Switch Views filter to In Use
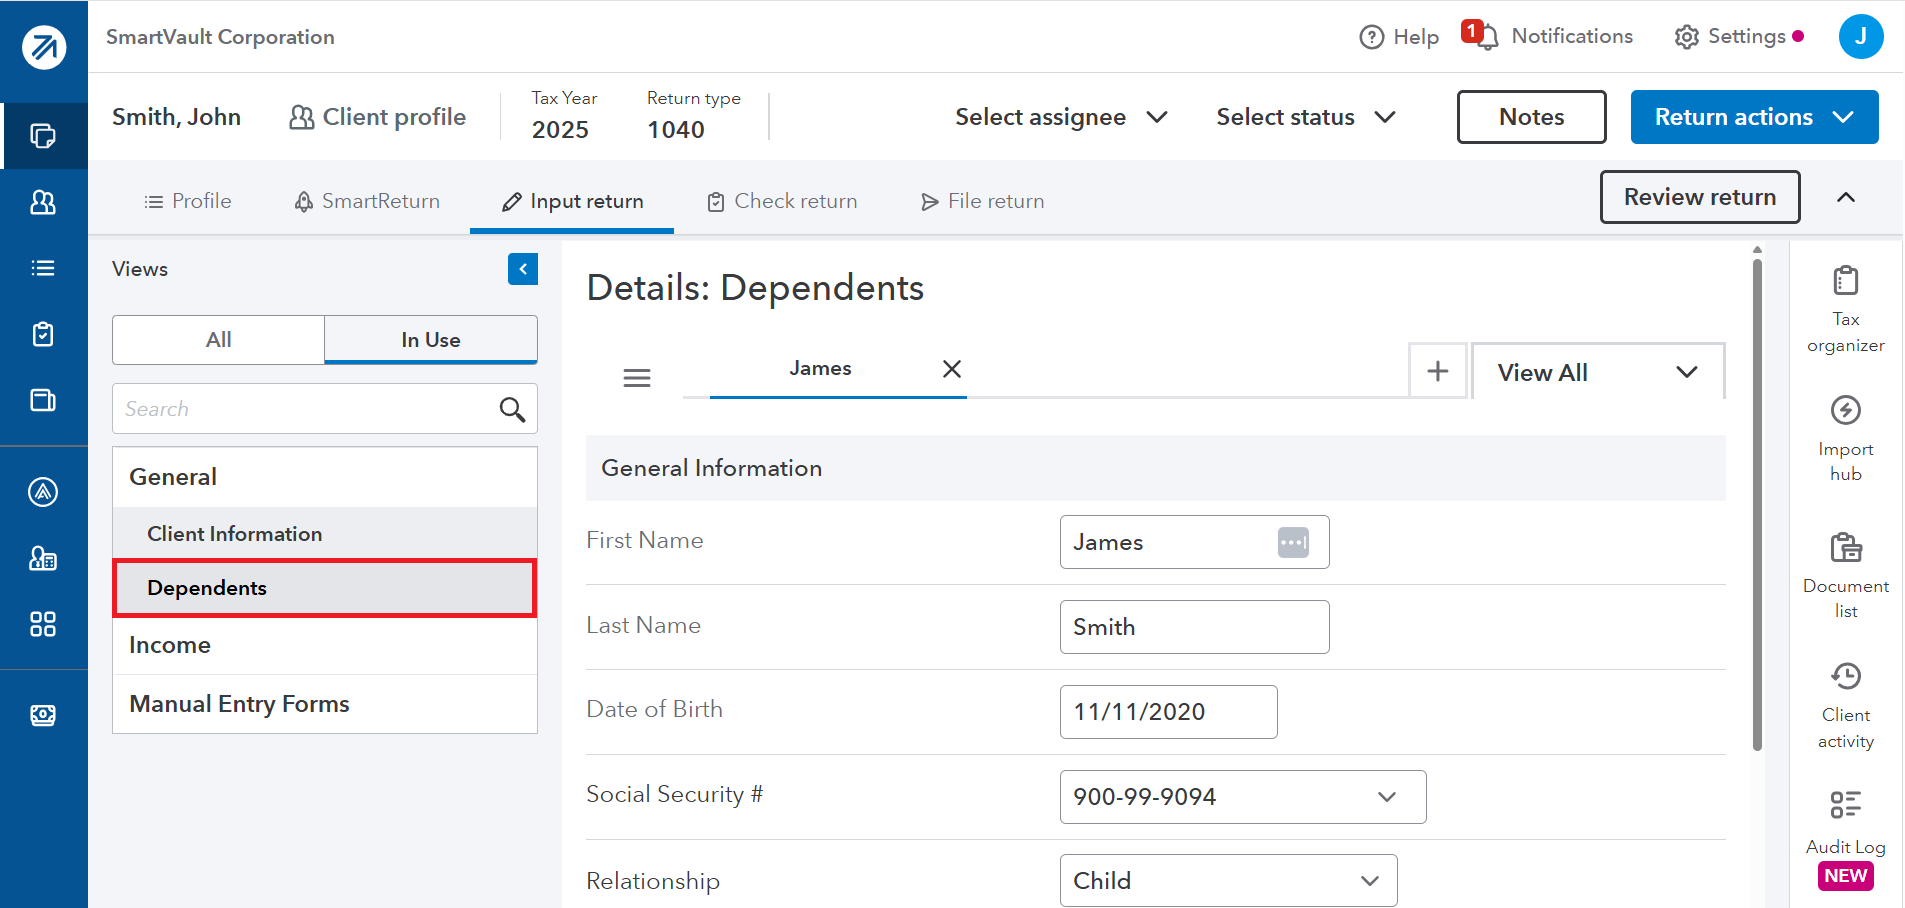The width and height of the screenshot is (1905, 908). point(431,340)
